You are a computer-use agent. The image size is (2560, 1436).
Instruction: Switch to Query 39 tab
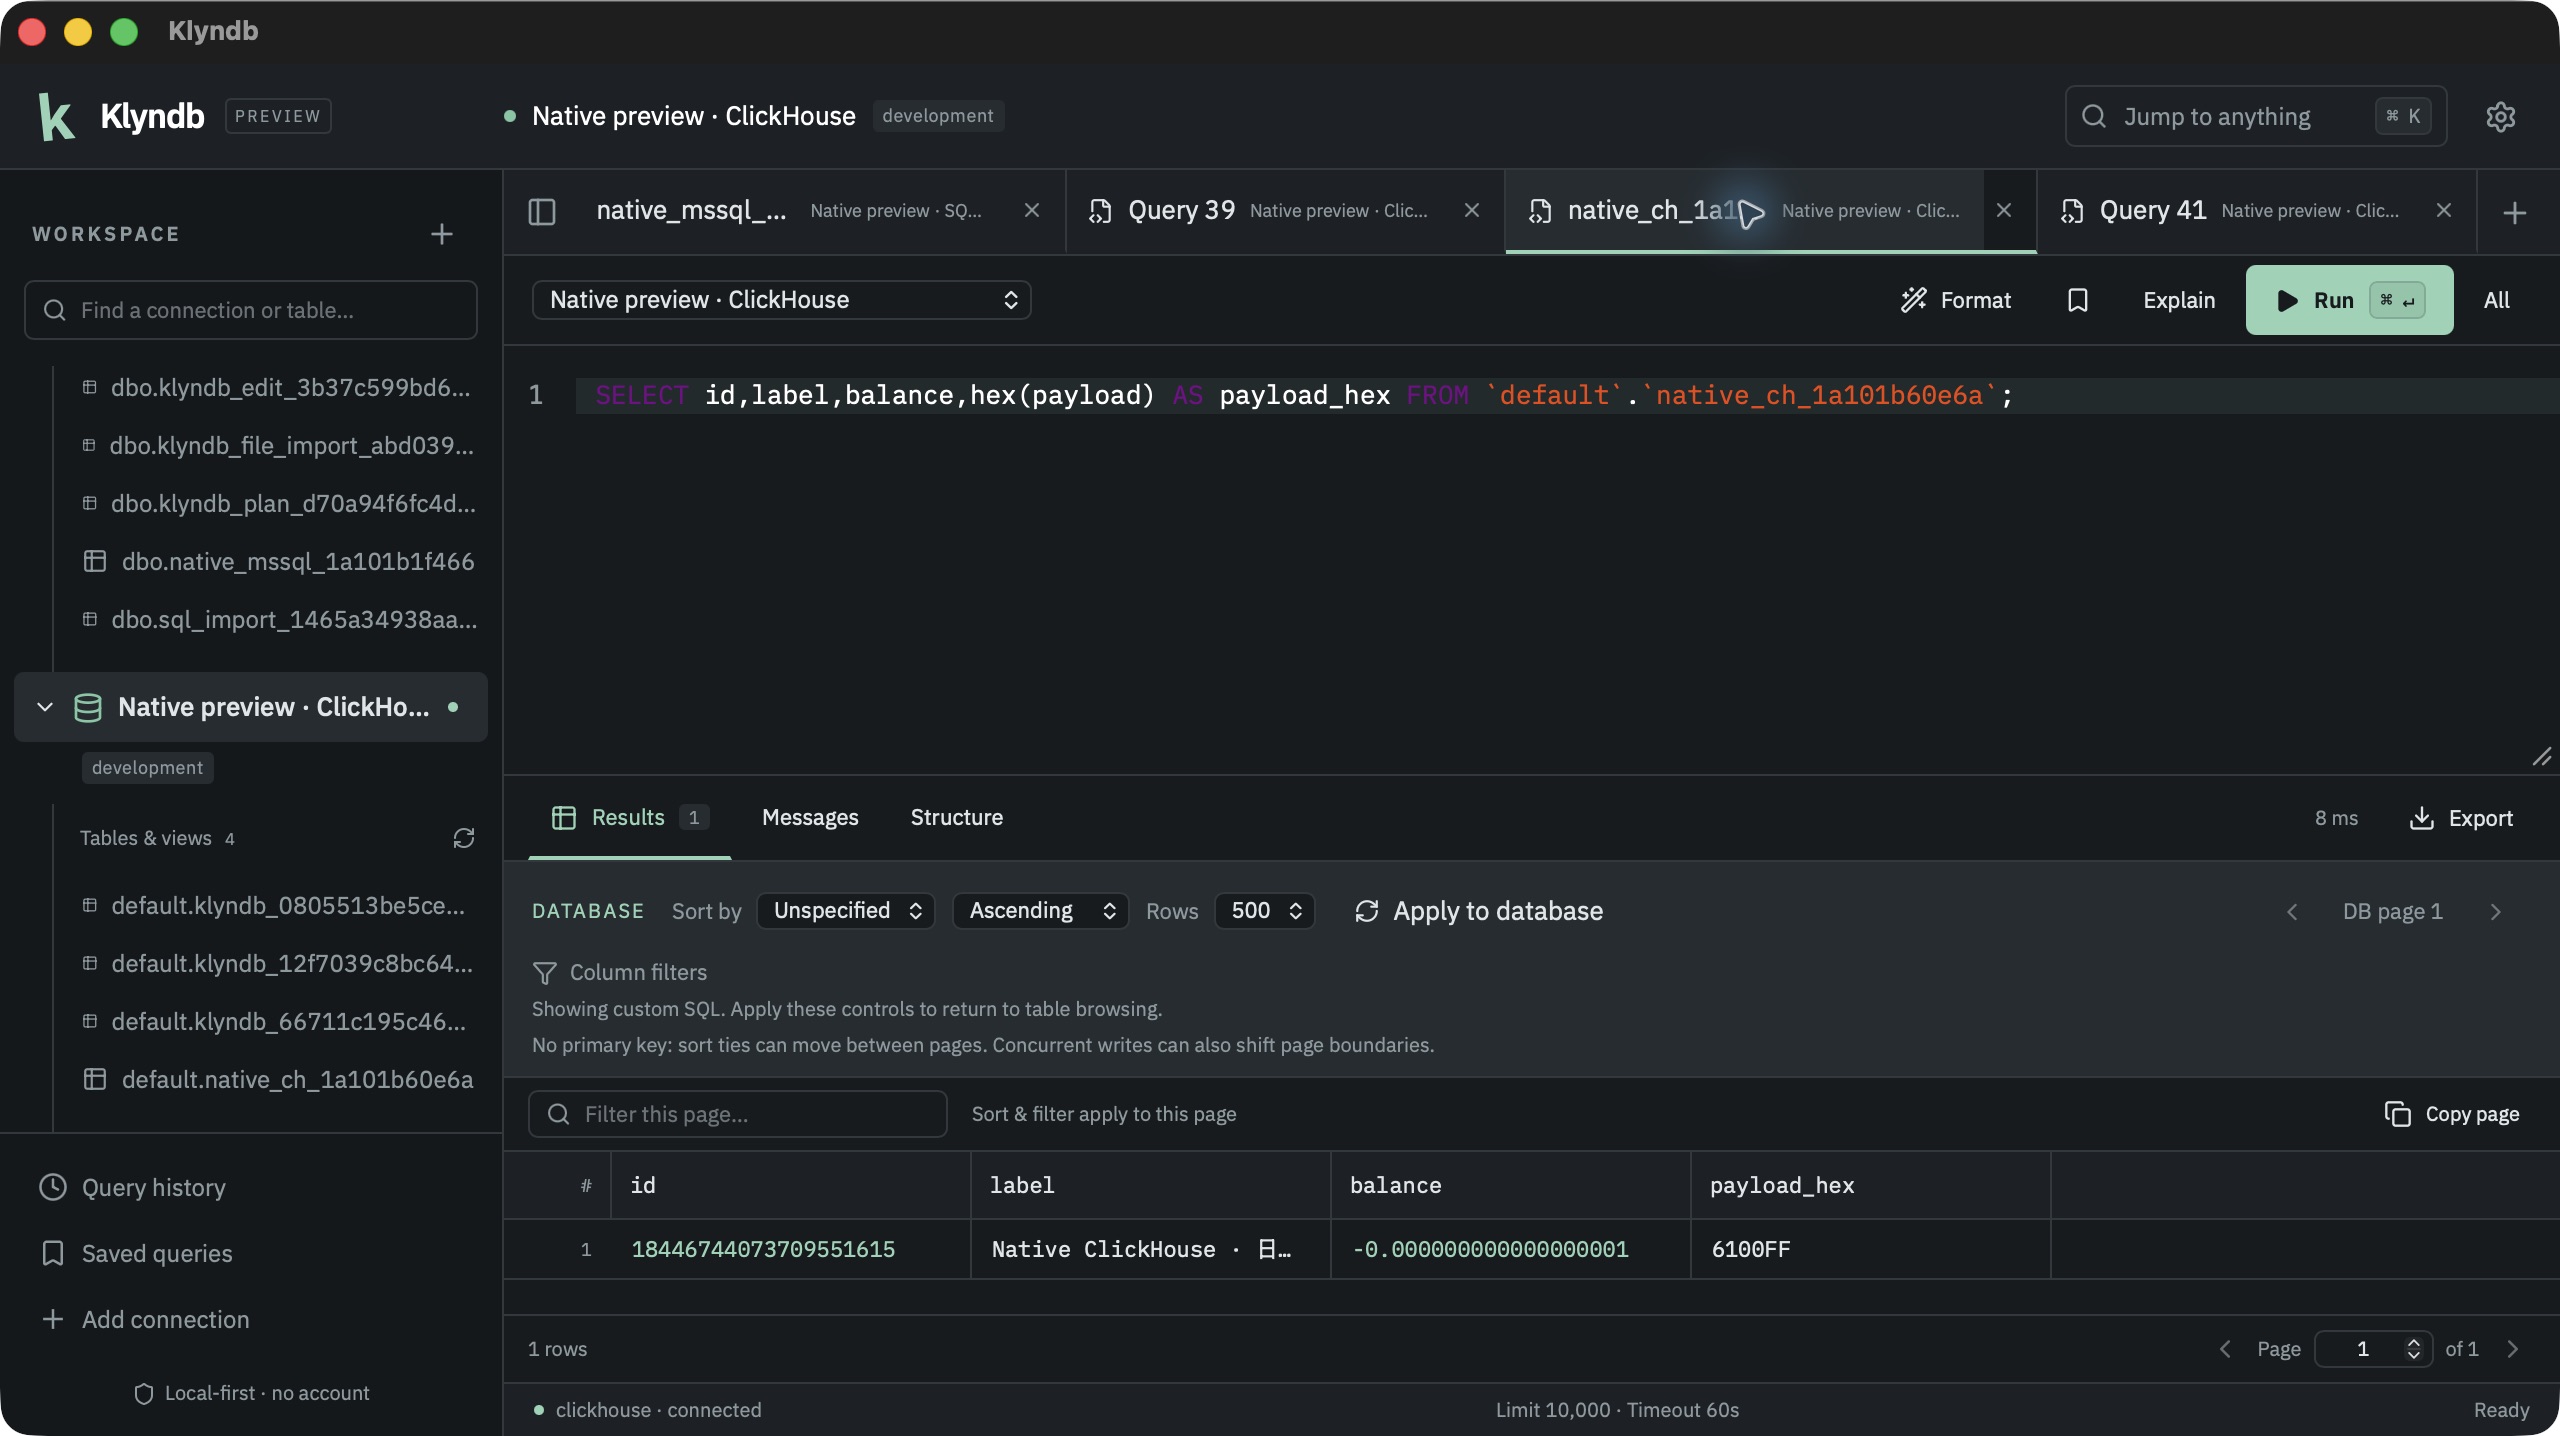[1260, 211]
